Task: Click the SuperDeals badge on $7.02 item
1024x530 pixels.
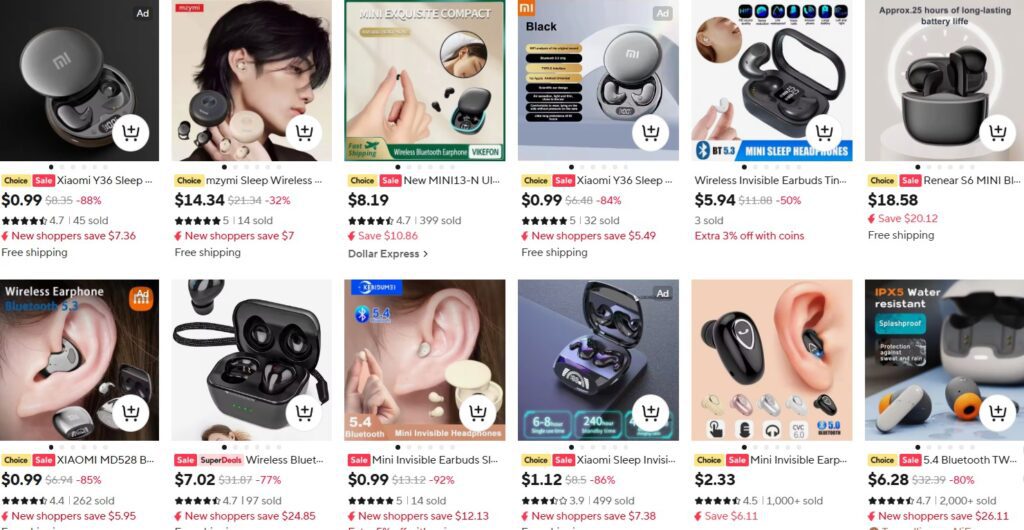Action: pos(221,460)
